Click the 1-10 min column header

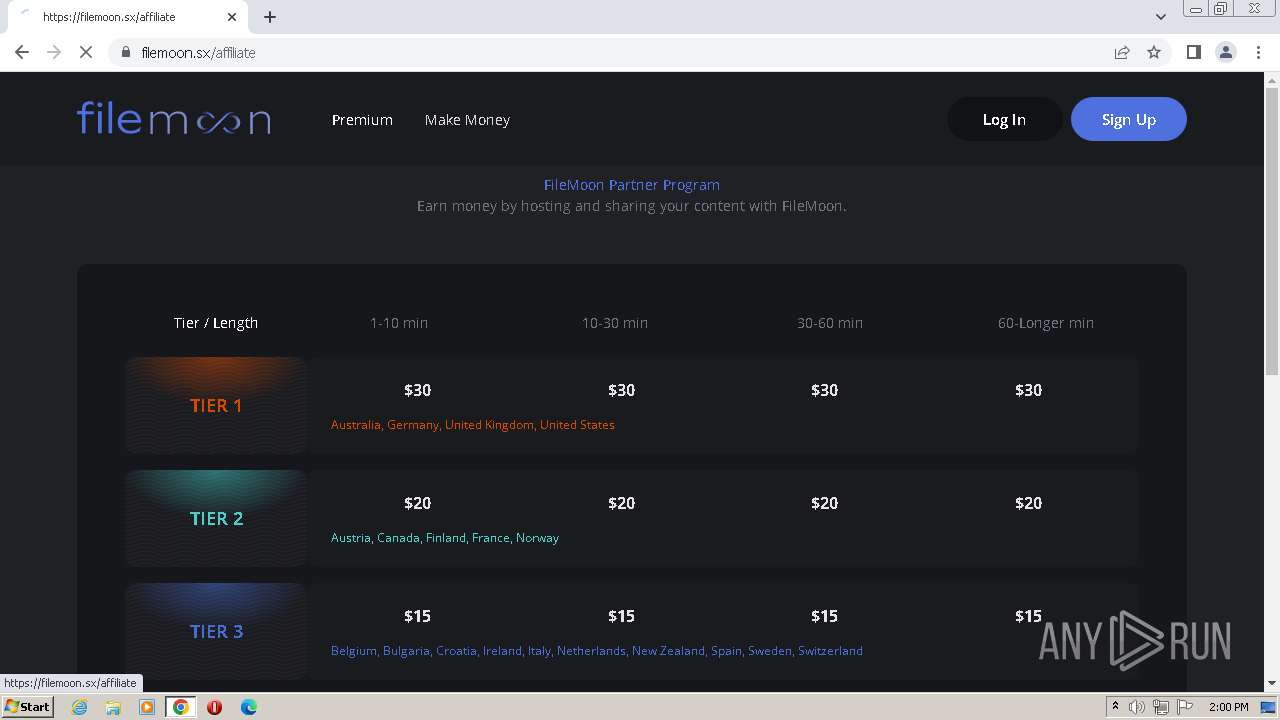coord(399,323)
